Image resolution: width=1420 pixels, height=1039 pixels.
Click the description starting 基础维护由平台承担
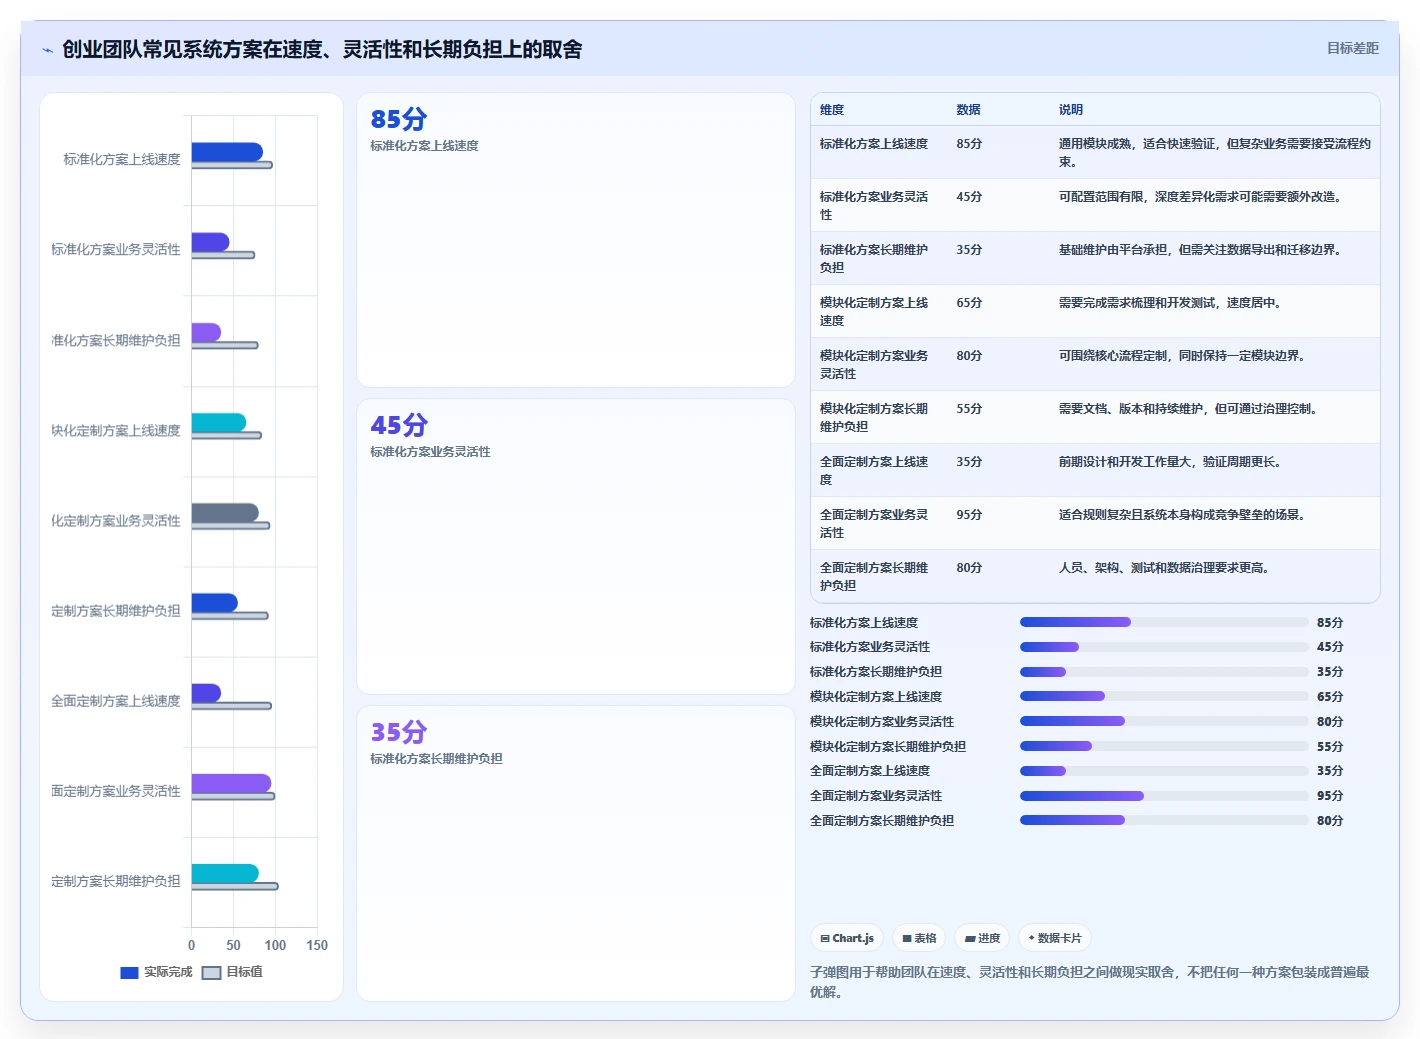(1200, 250)
